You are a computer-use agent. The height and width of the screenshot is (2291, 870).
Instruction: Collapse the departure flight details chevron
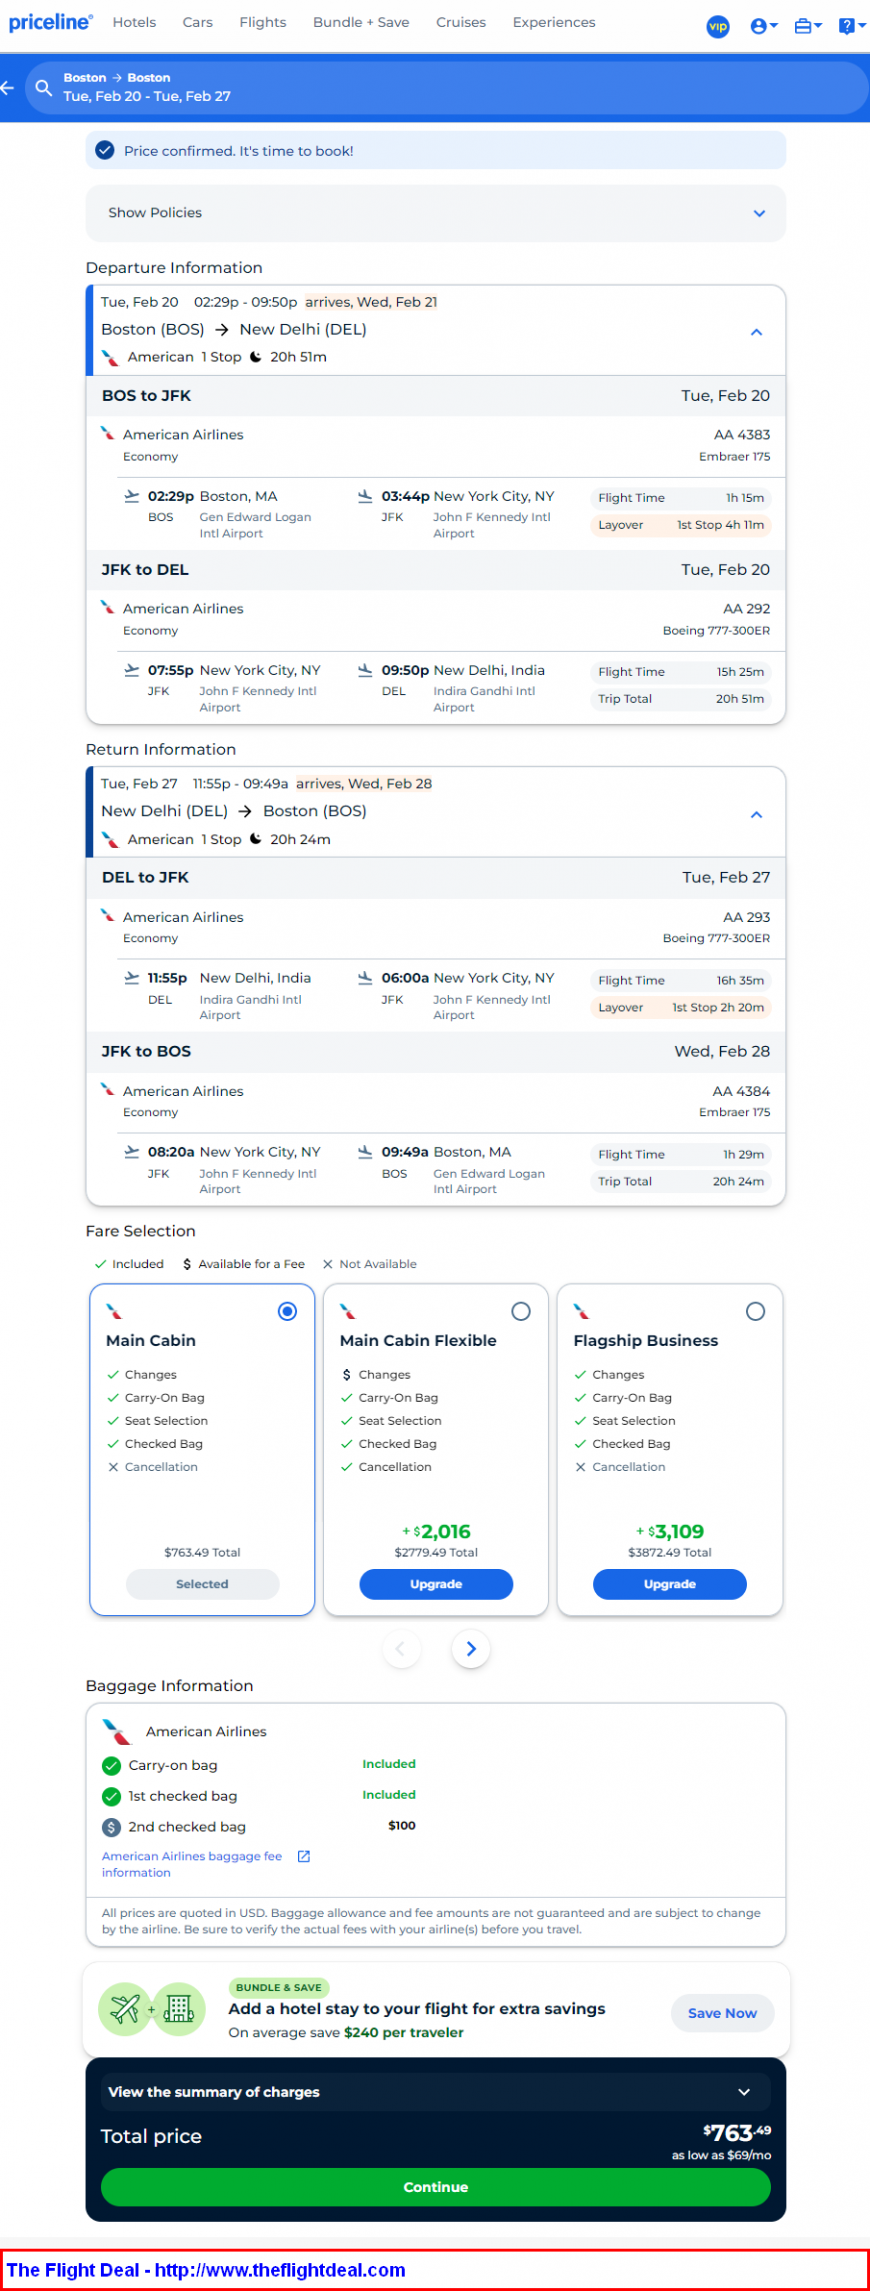(757, 332)
